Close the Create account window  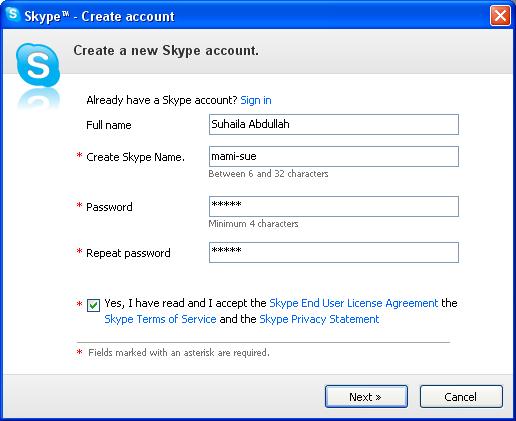coord(500,16)
